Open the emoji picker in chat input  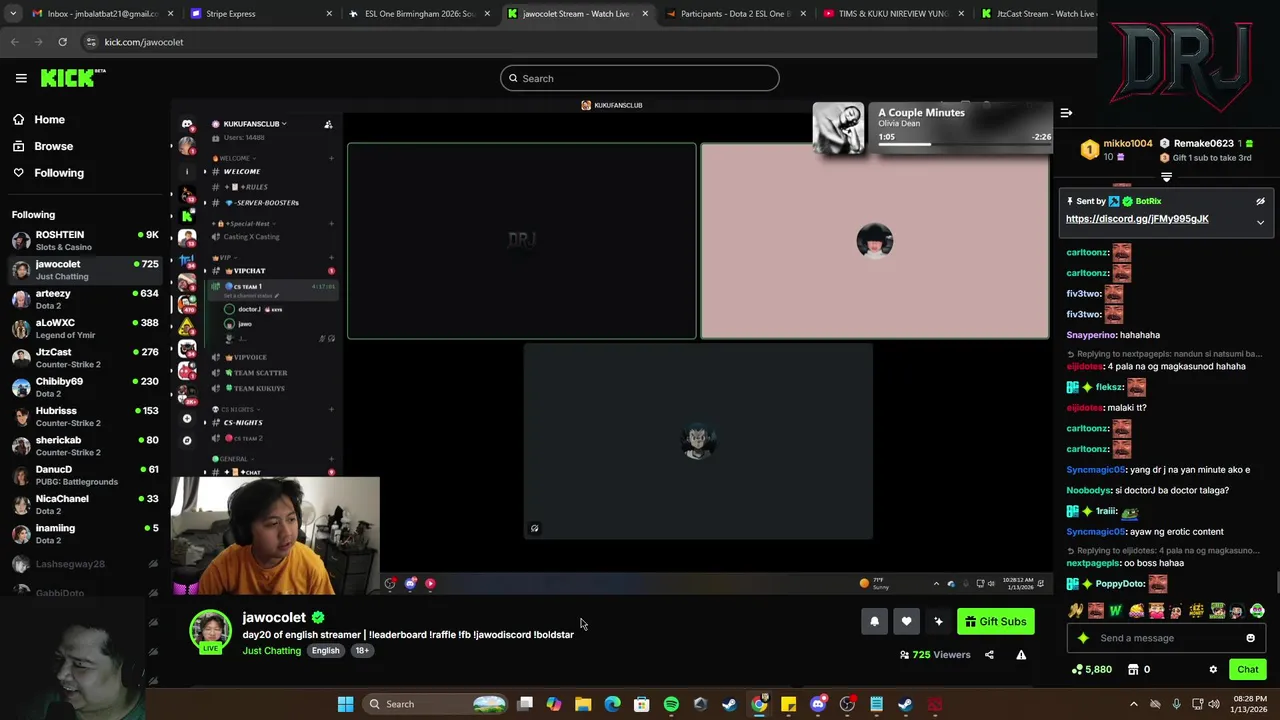click(1250, 638)
